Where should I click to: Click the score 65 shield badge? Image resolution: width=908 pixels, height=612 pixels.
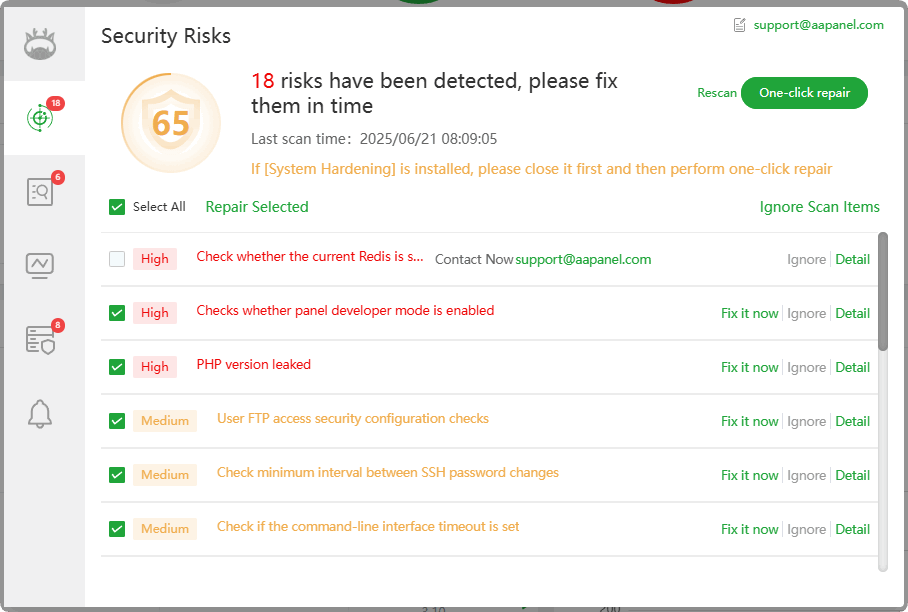click(x=170, y=123)
